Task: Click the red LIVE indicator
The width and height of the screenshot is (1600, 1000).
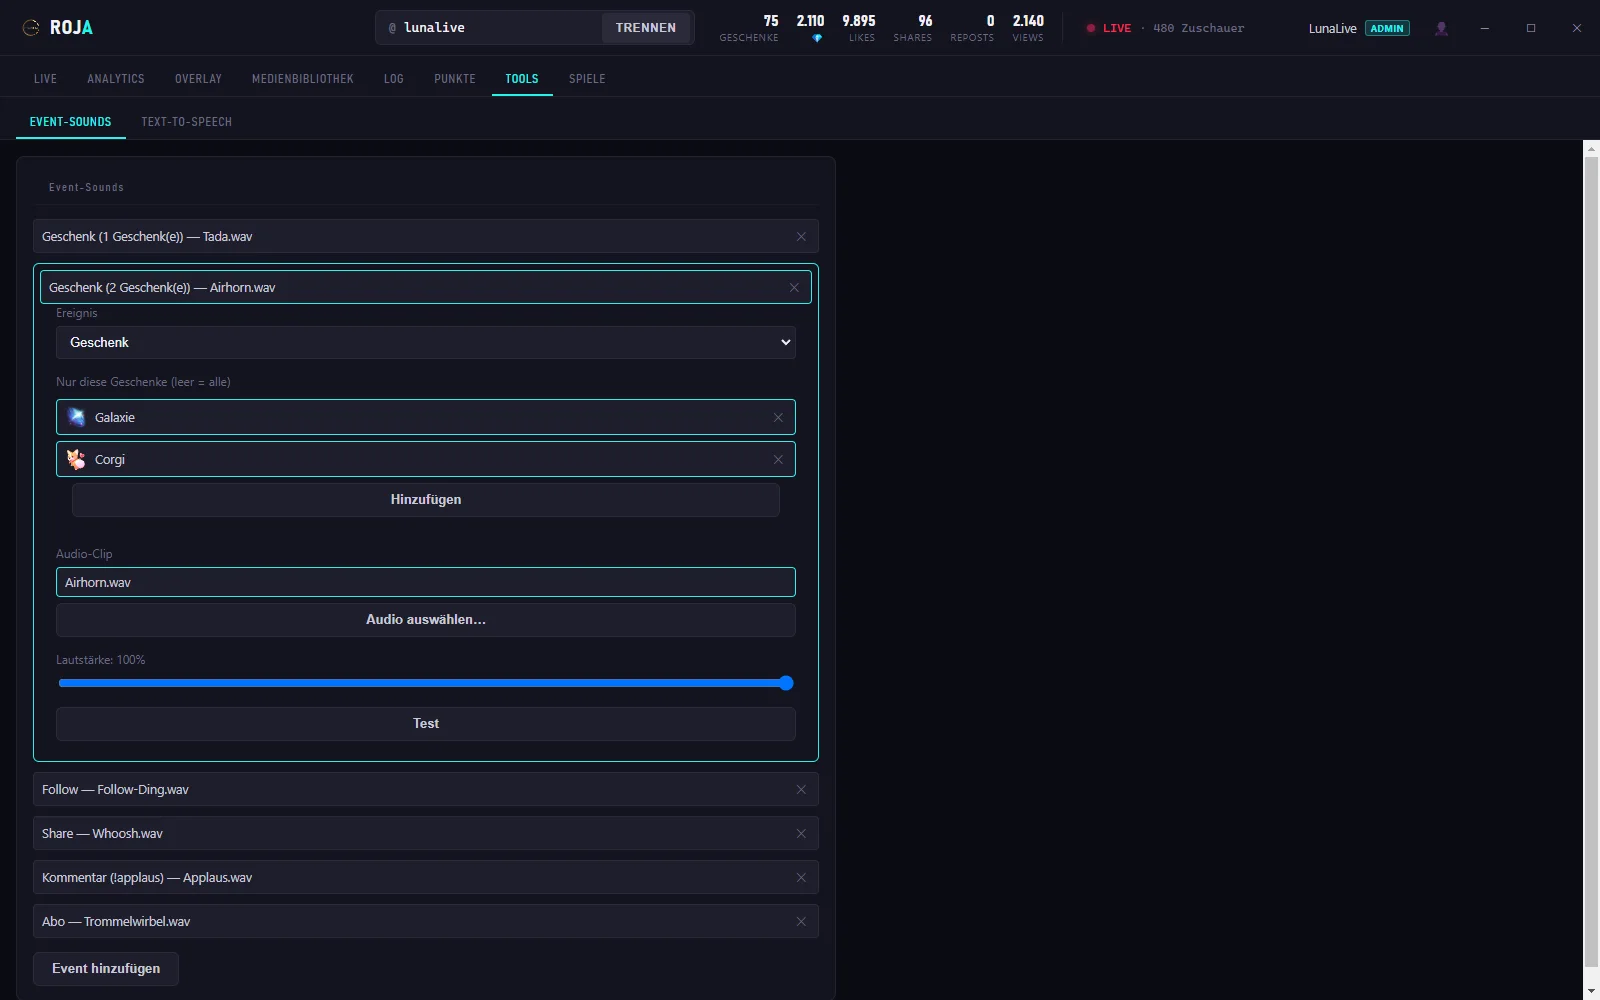Action: click(x=1109, y=28)
